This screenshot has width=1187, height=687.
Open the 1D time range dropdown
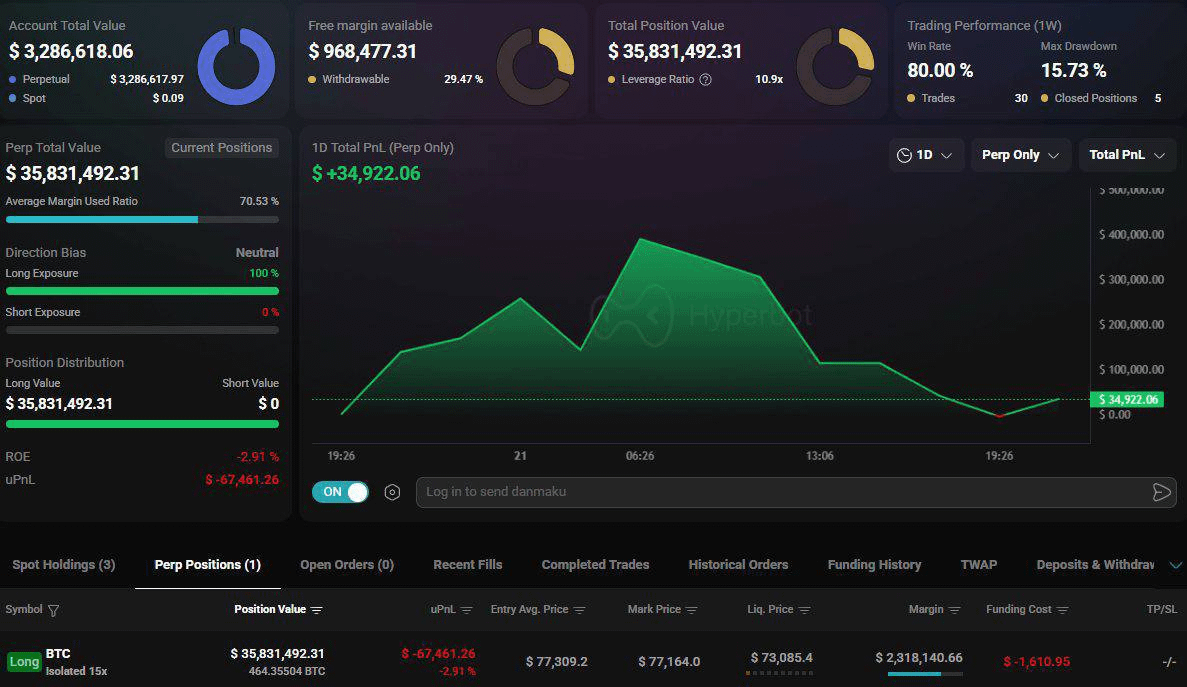pos(925,155)
